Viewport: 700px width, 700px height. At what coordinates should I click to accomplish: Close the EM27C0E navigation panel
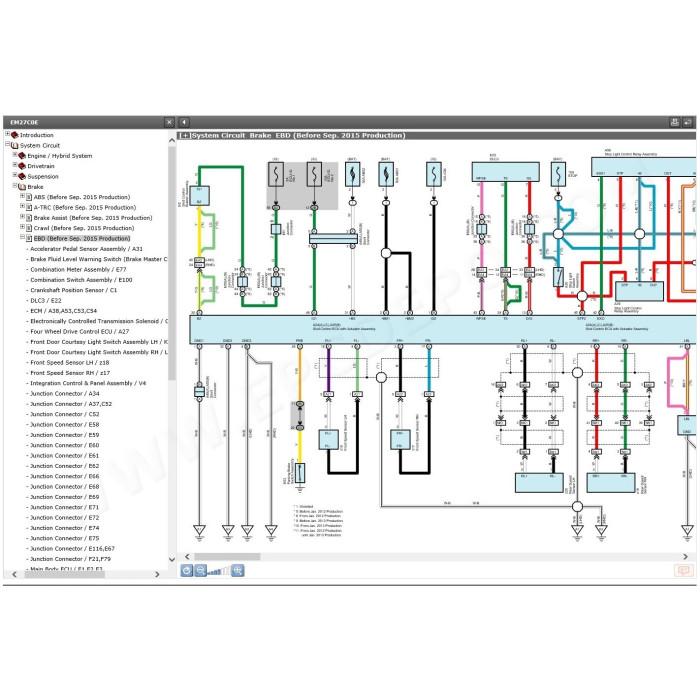pos(169,122)
